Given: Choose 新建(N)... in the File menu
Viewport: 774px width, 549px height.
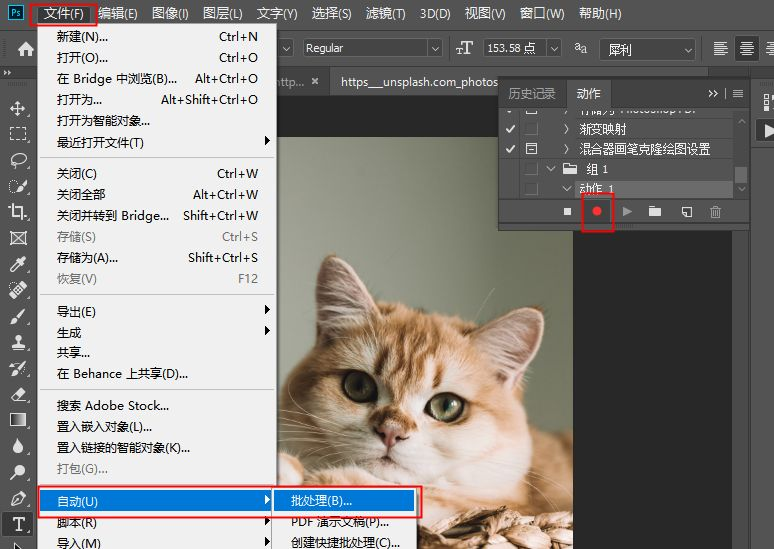Looking at the screenshot, I should [157, 37].
